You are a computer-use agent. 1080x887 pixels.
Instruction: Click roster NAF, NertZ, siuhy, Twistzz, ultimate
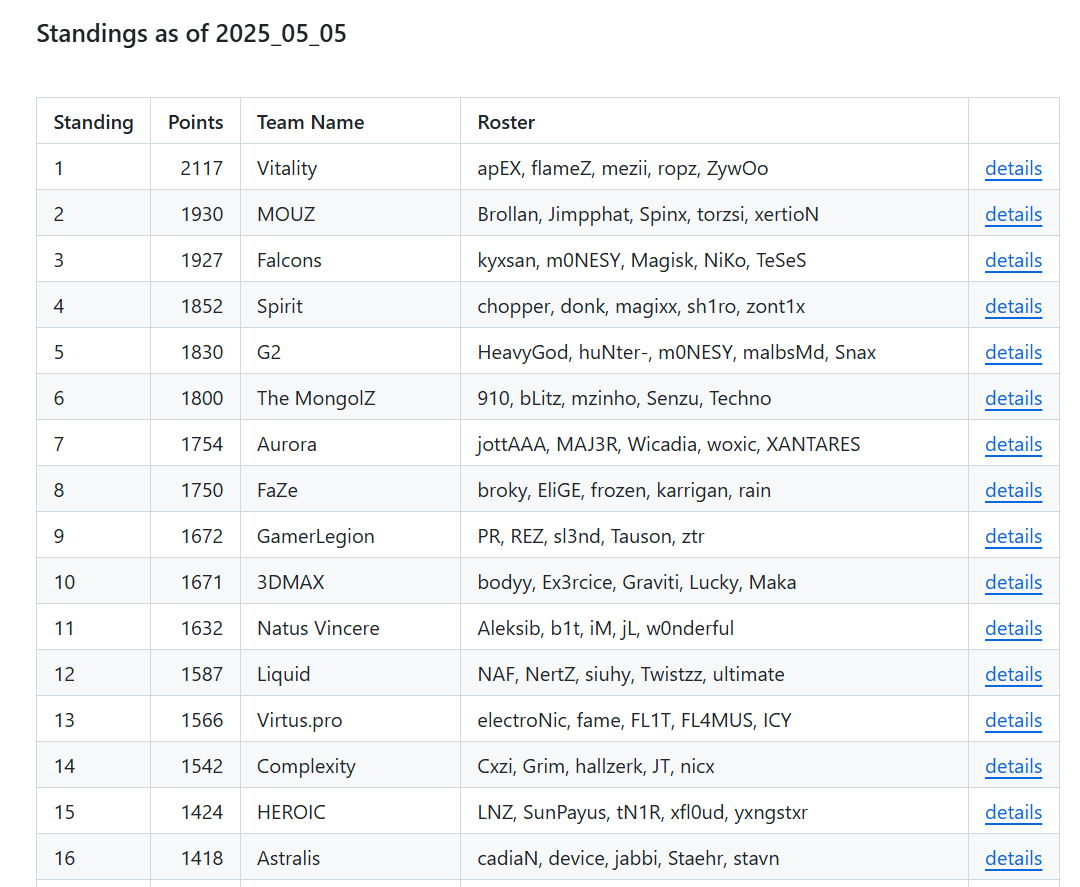[x=631, y=674]
